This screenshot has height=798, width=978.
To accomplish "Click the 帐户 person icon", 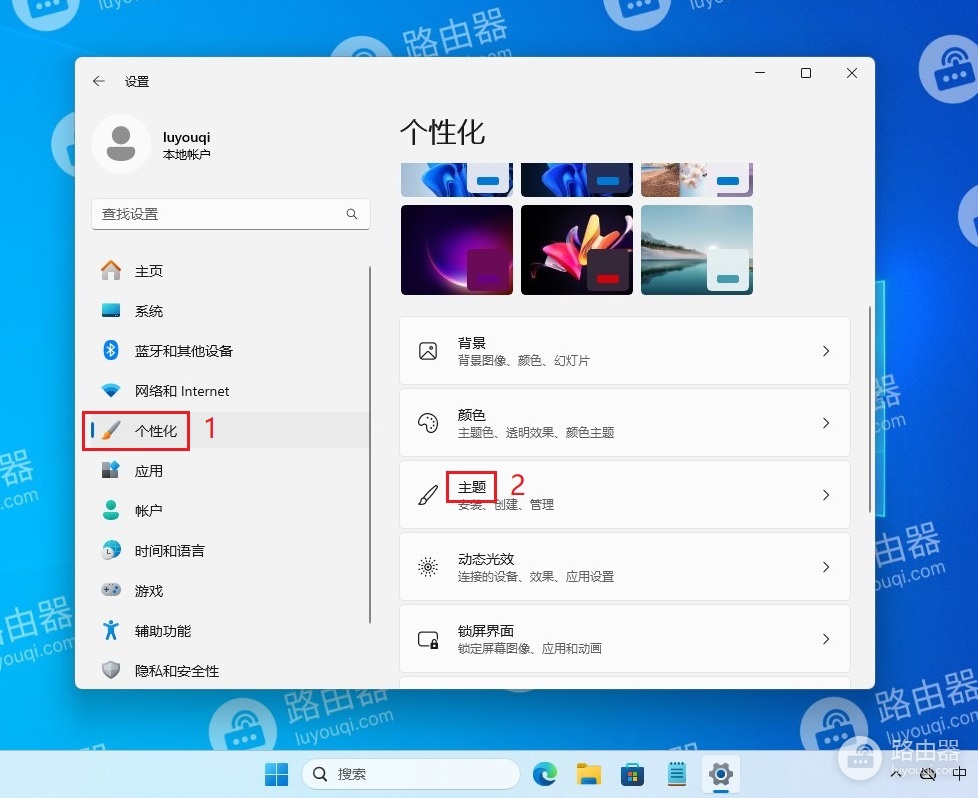I will (x=111, y=510).
